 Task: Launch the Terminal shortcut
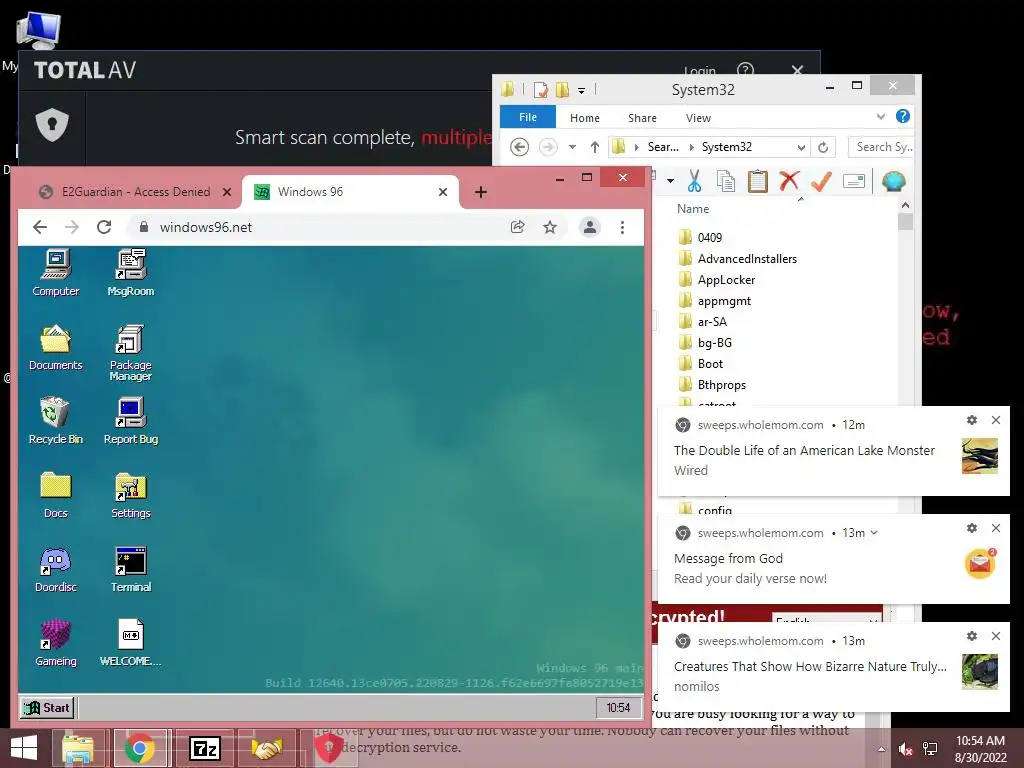click(x=131, y=569)
